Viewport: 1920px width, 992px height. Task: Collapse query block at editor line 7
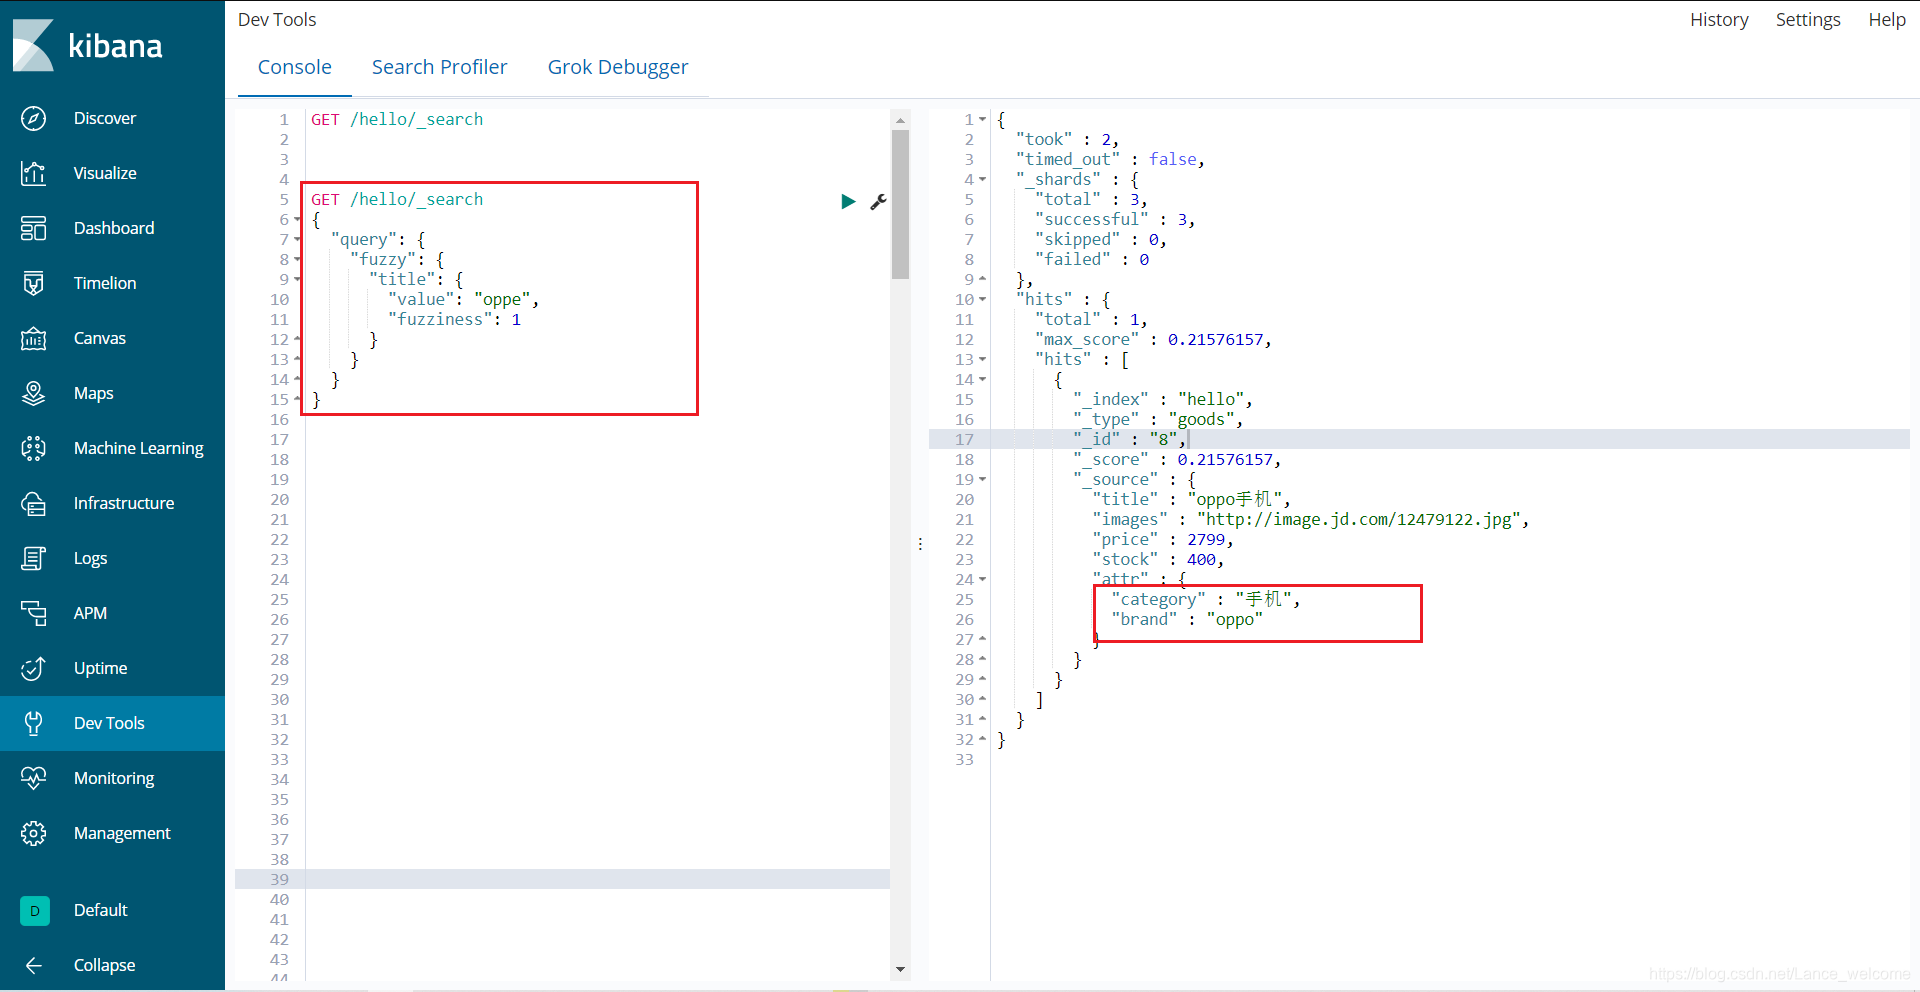[297, 240]
